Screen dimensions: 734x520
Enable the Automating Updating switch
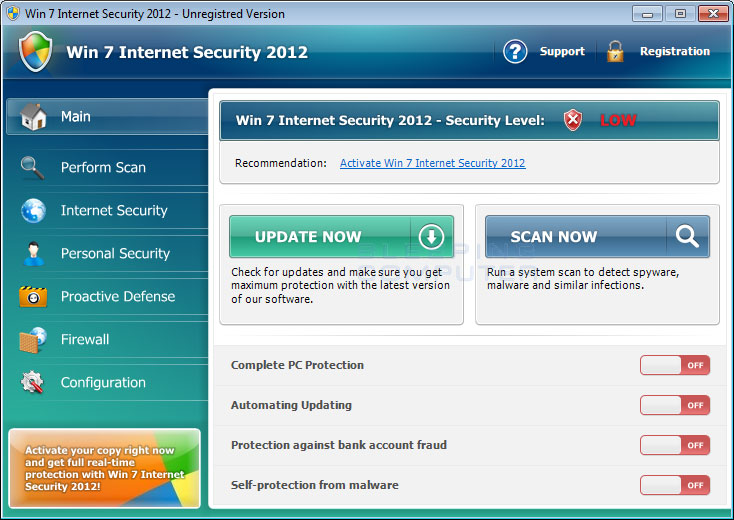(x=675, y=405)
